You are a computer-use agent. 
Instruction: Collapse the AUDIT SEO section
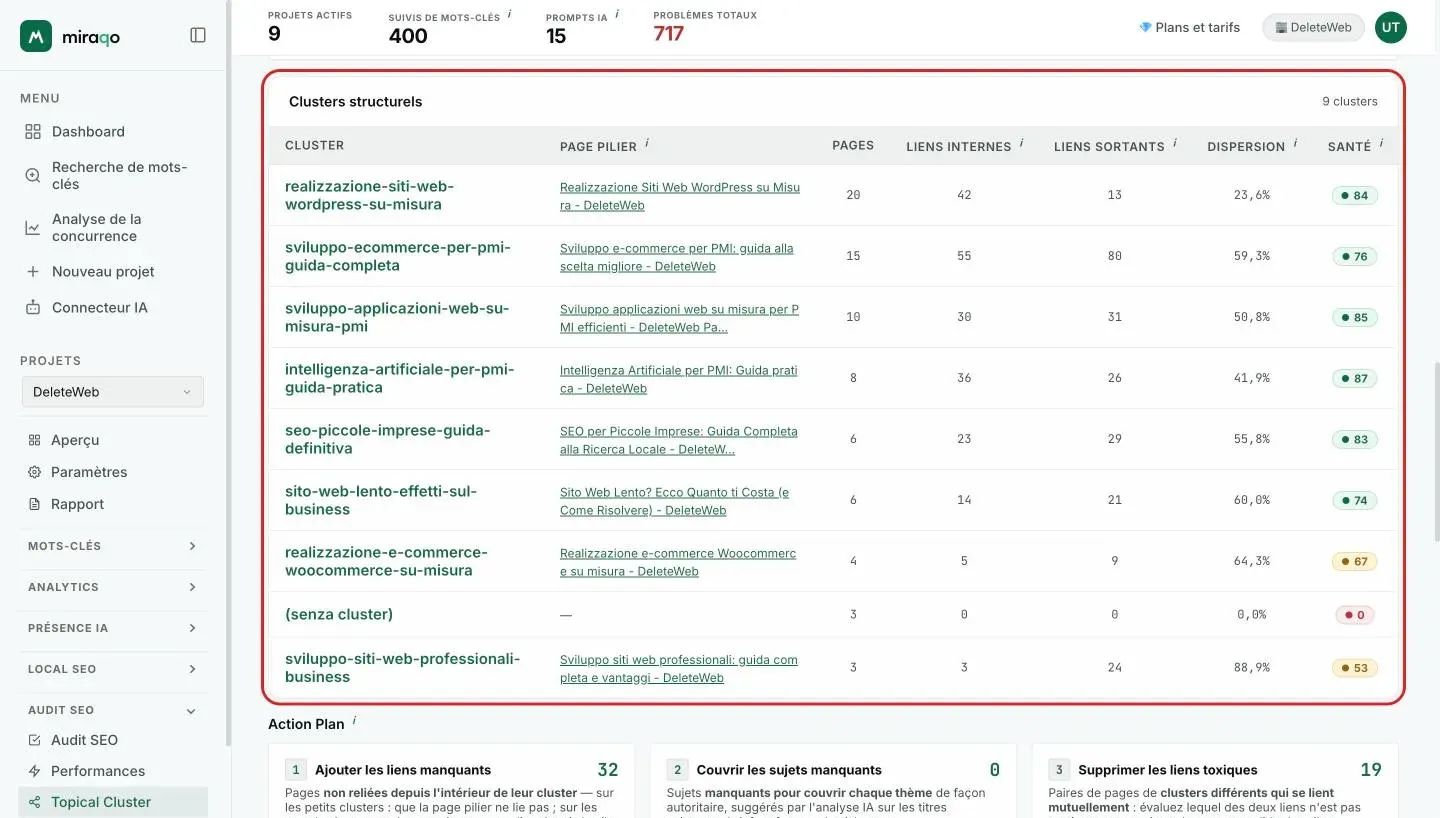tap(112, 710)
